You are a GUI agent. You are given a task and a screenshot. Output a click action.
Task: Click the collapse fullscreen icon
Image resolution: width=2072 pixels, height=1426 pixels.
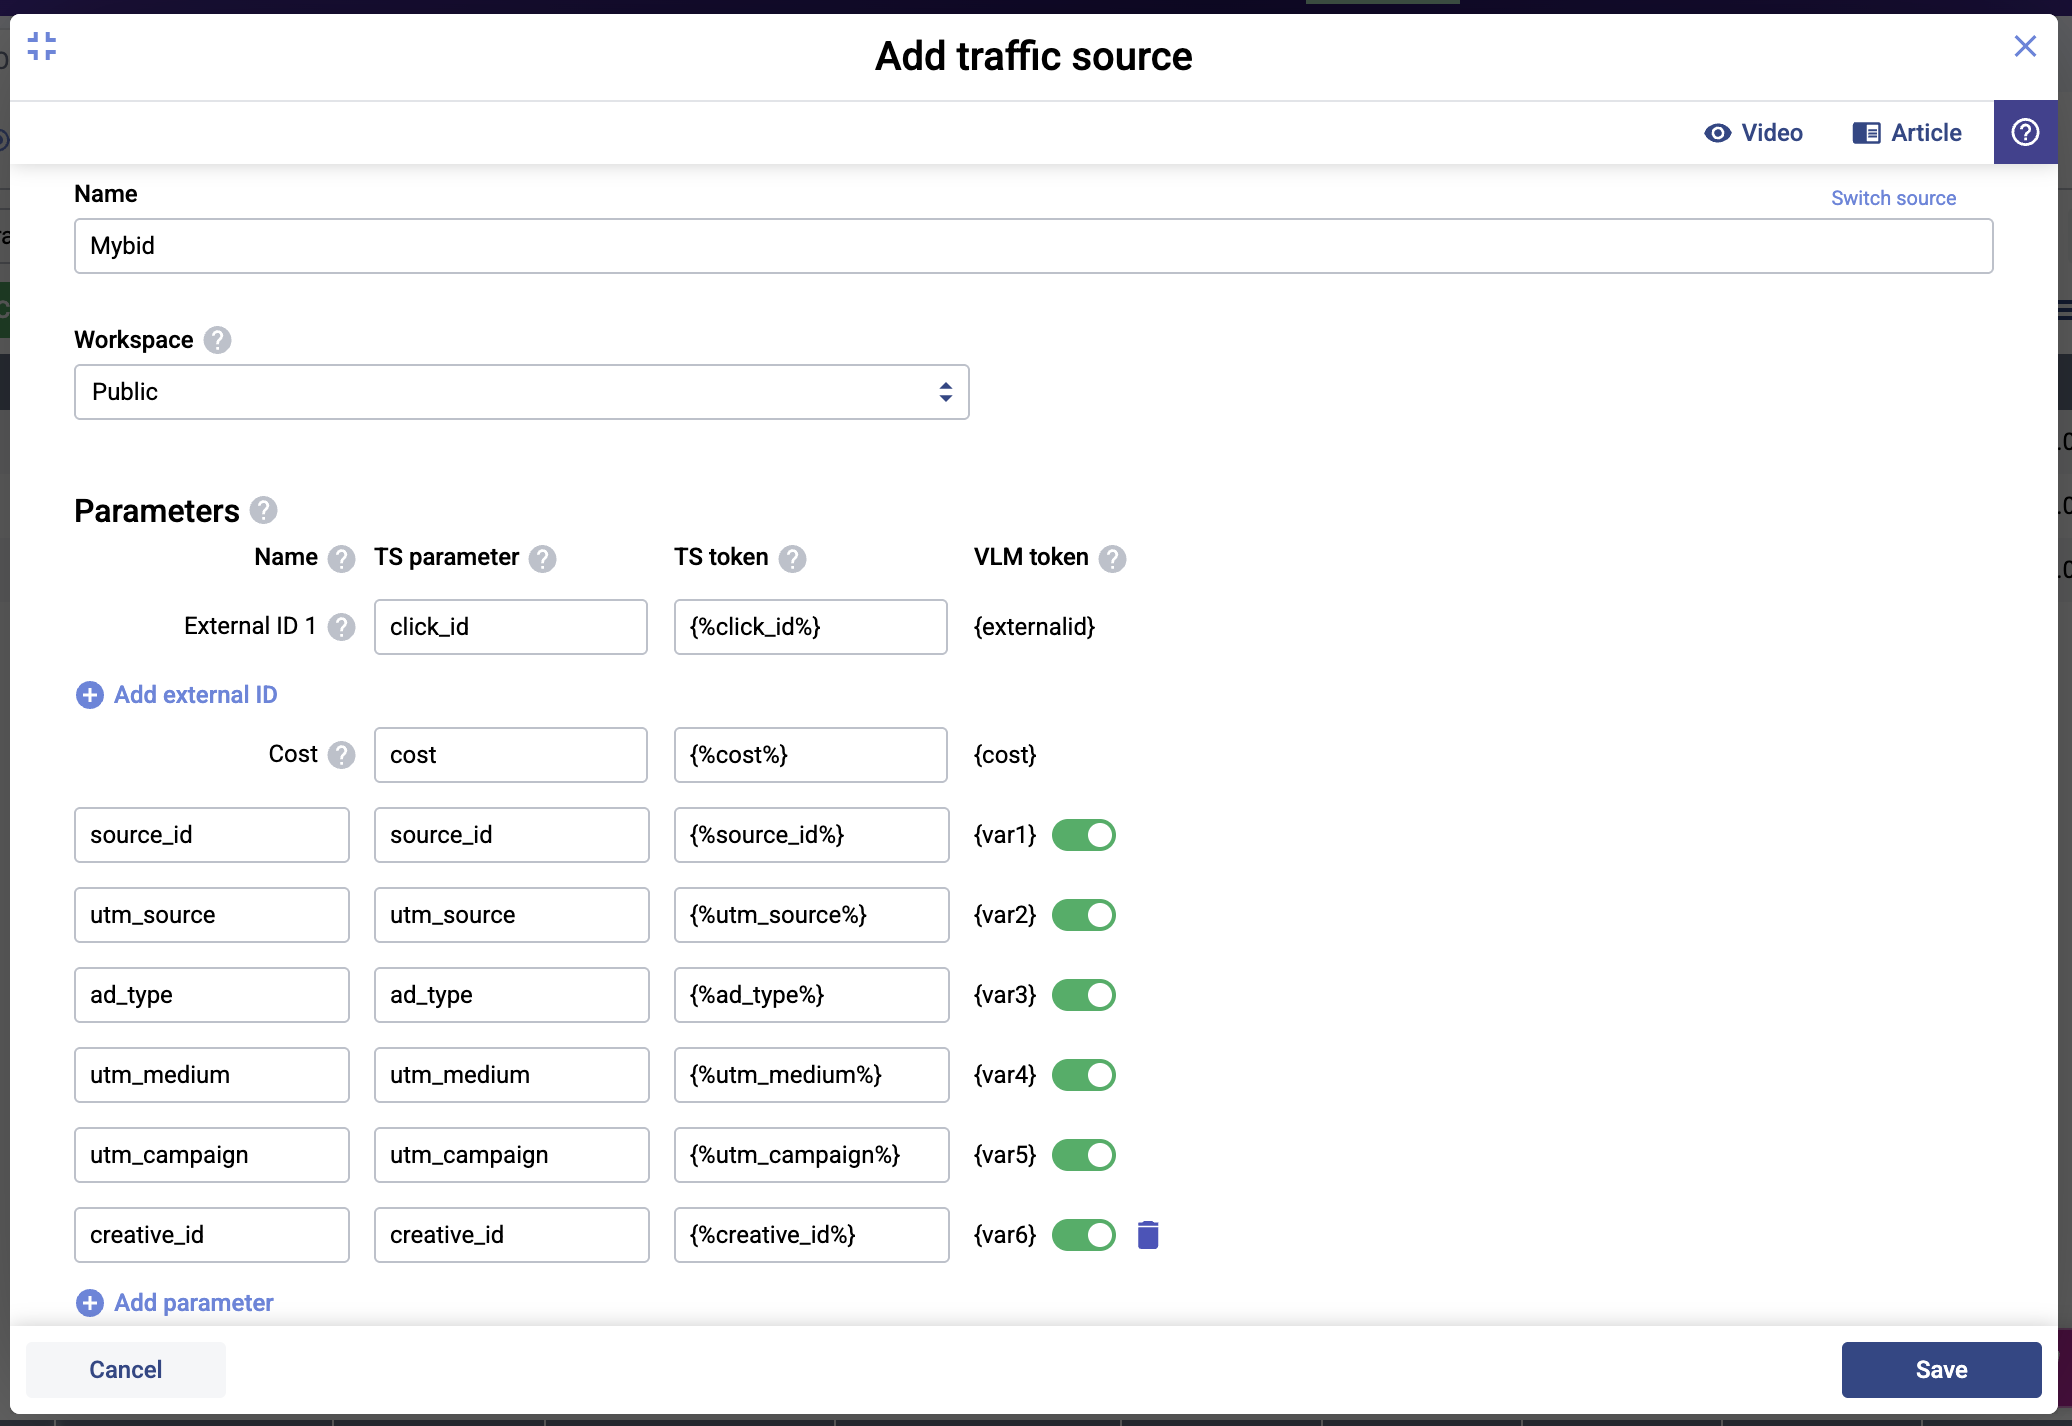click(x=42, y=46)
